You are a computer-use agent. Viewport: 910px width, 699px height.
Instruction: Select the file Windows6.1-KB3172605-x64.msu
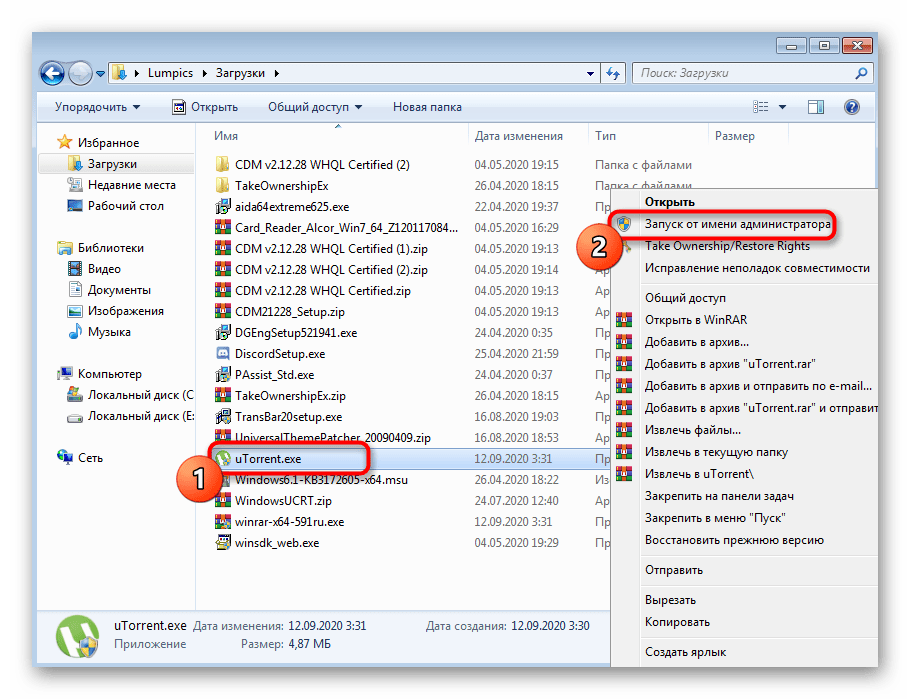click(x=321, y=480)
